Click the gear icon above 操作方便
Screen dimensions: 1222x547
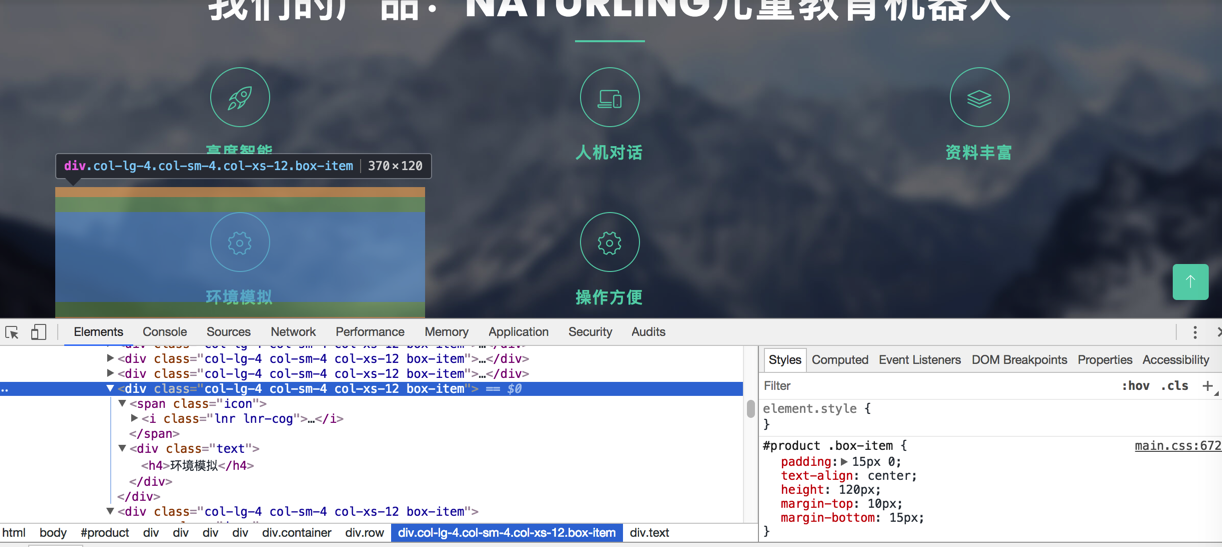(610, 242)
